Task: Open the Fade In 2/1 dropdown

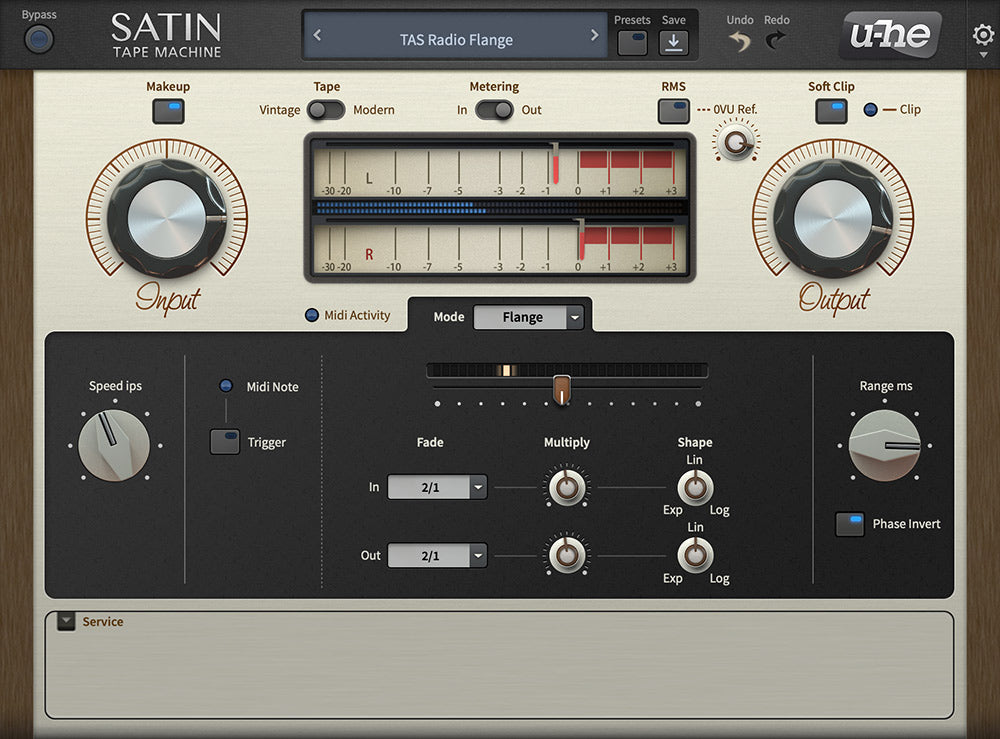Action: click(x=437, y=487)
